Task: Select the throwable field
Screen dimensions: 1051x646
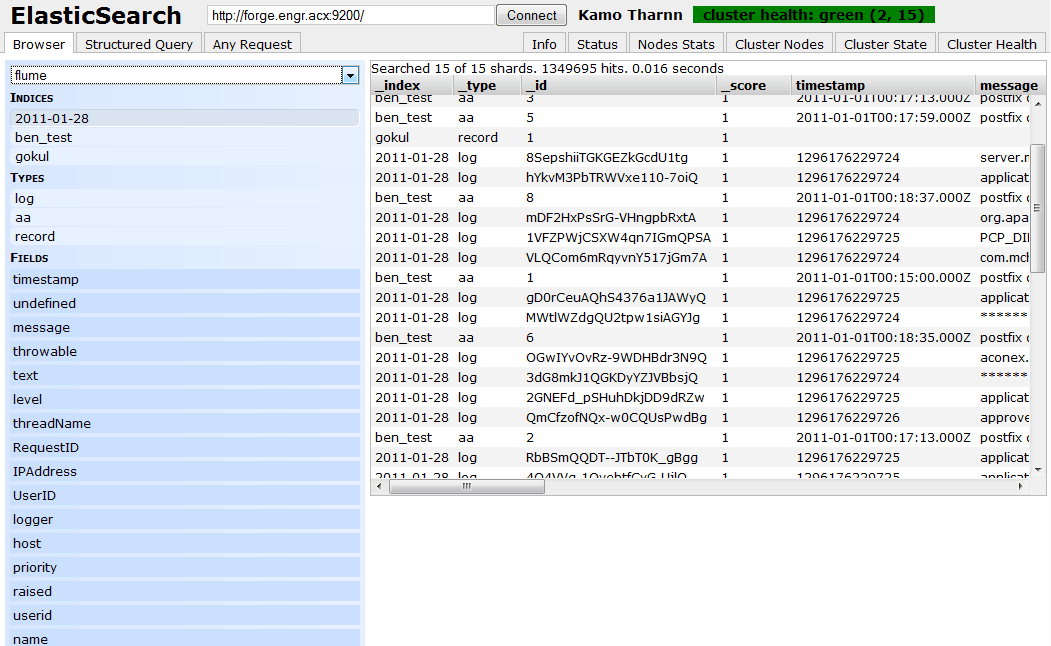Action: 44,351
